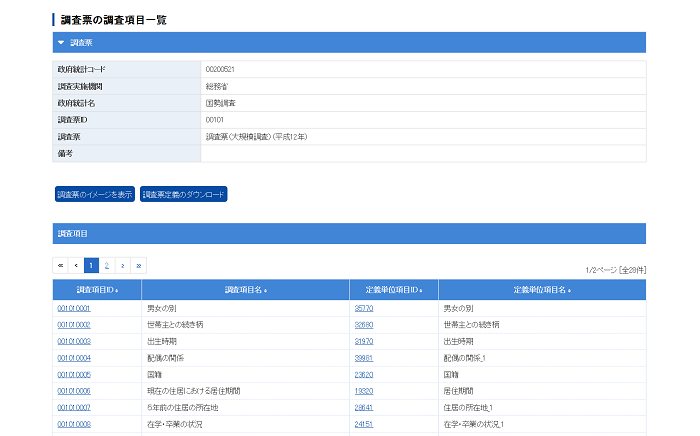This screenshot has height=436, width=700.
Task: Open survey item link 001010006
Action: (74, 391)
